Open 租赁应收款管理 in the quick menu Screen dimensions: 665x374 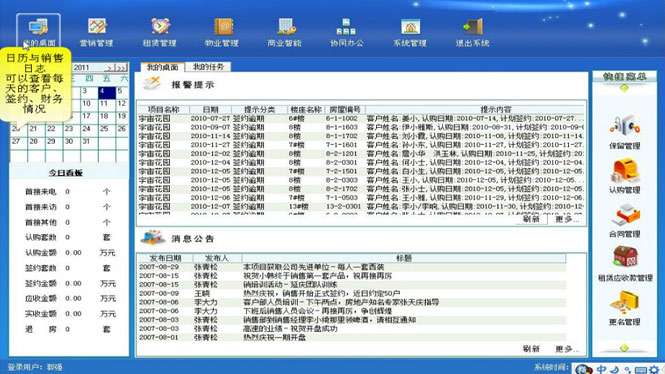click(625, 264)
